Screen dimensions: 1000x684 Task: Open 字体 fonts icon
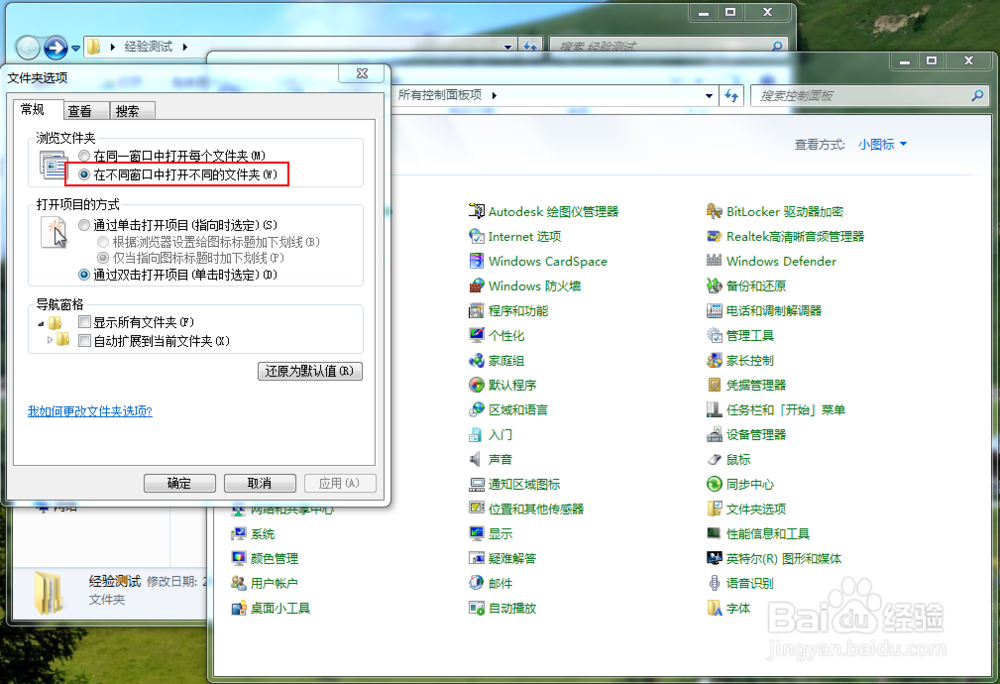tap(714, 608)
